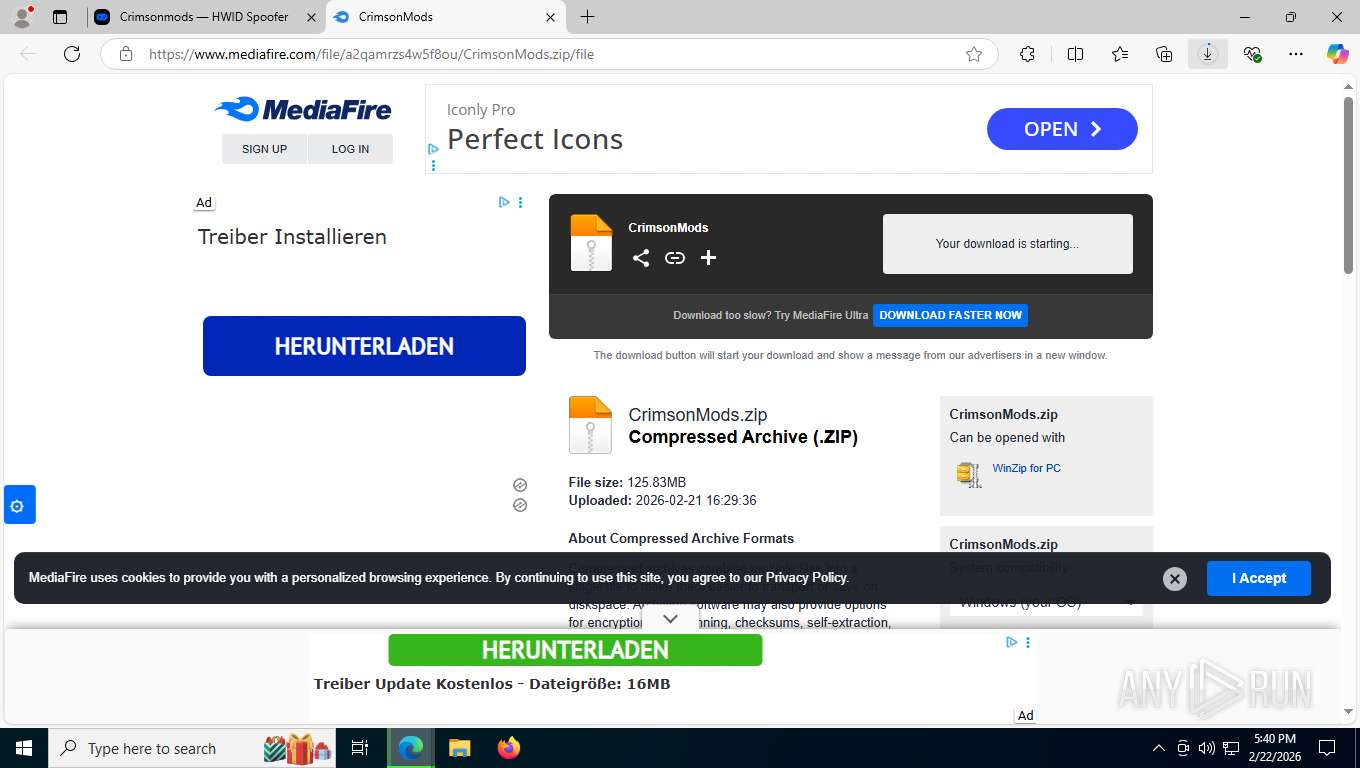Open File Explorer from taskbar
The width and height of the screenshot is (1360, 768).
(460, 748)
